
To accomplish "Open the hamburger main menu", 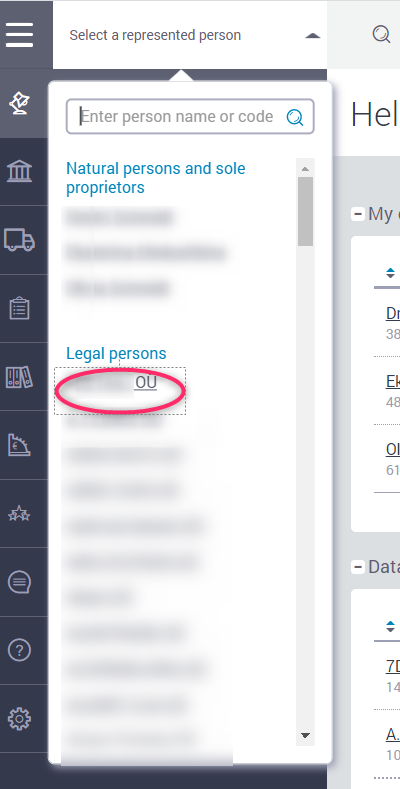I will pyautogui.click(x=20, y=35).
